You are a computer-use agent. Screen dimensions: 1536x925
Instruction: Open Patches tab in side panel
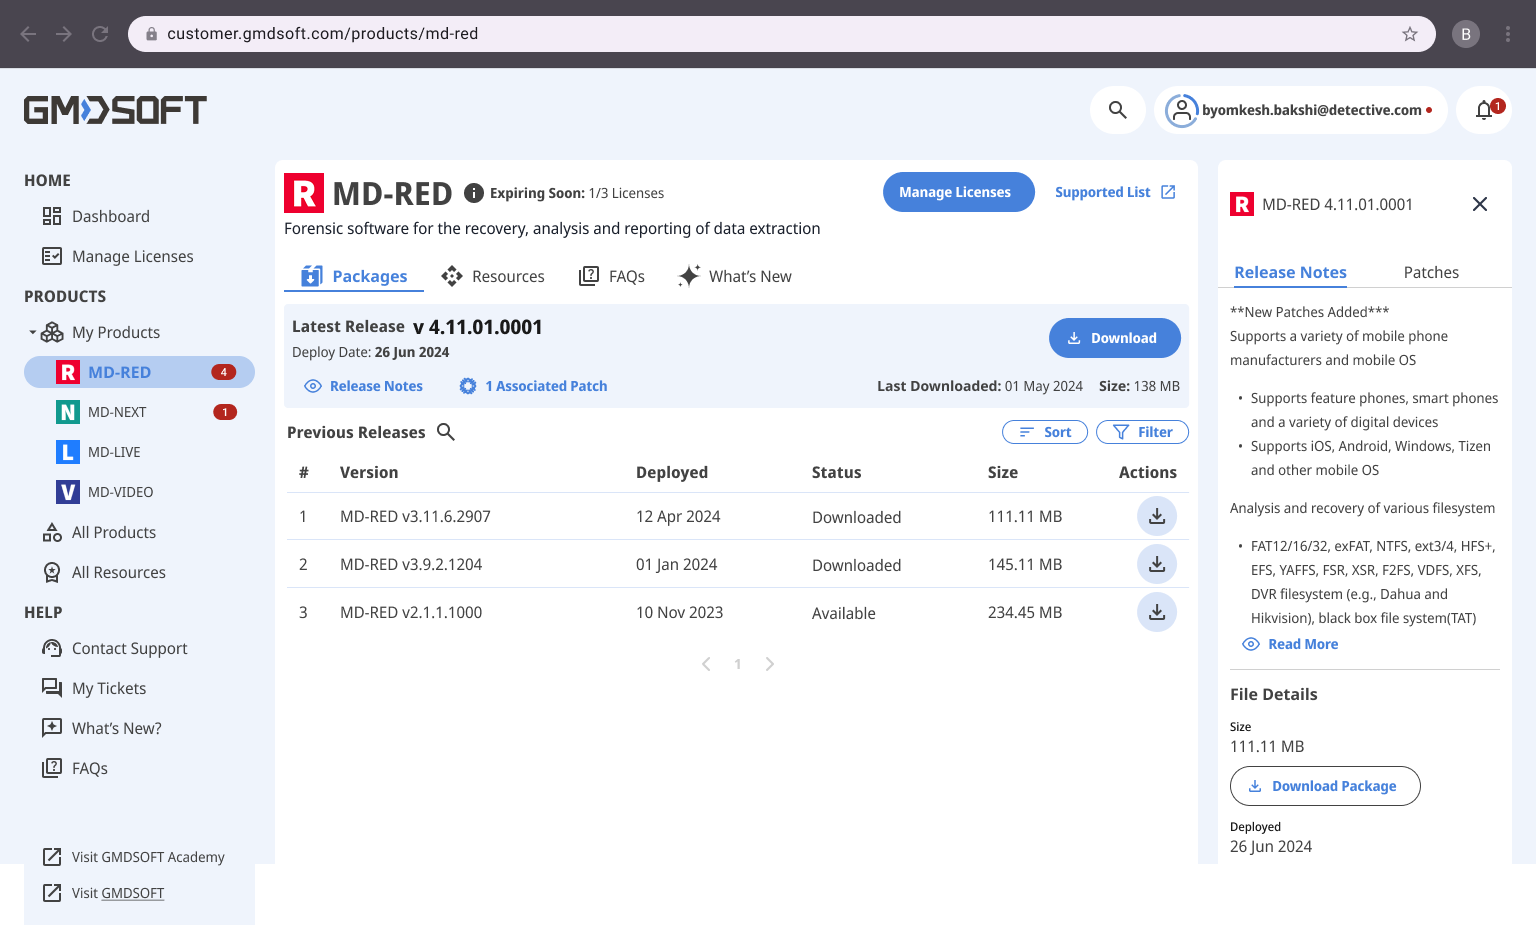pos(1431,272)
